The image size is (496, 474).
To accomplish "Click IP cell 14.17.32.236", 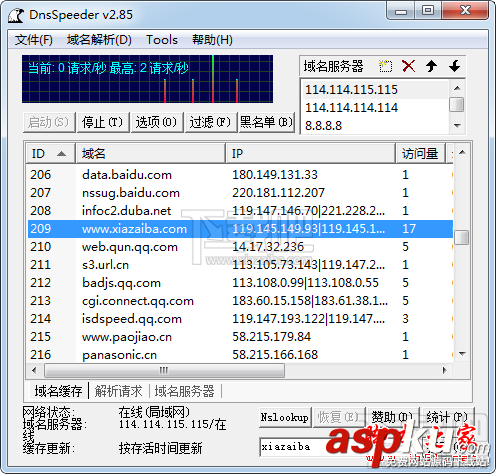I will 268,247.
